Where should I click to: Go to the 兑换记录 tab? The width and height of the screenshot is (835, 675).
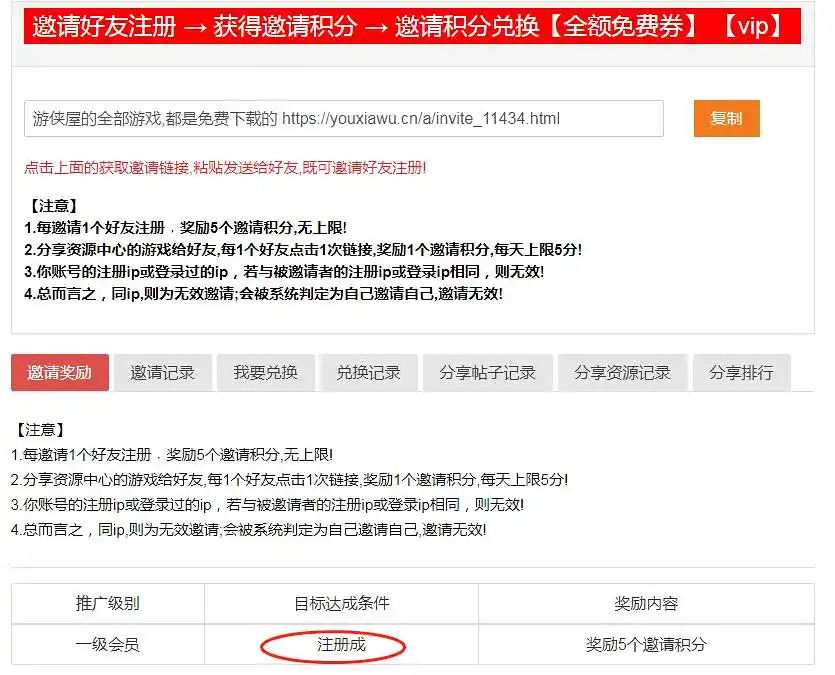pos(368,373)
